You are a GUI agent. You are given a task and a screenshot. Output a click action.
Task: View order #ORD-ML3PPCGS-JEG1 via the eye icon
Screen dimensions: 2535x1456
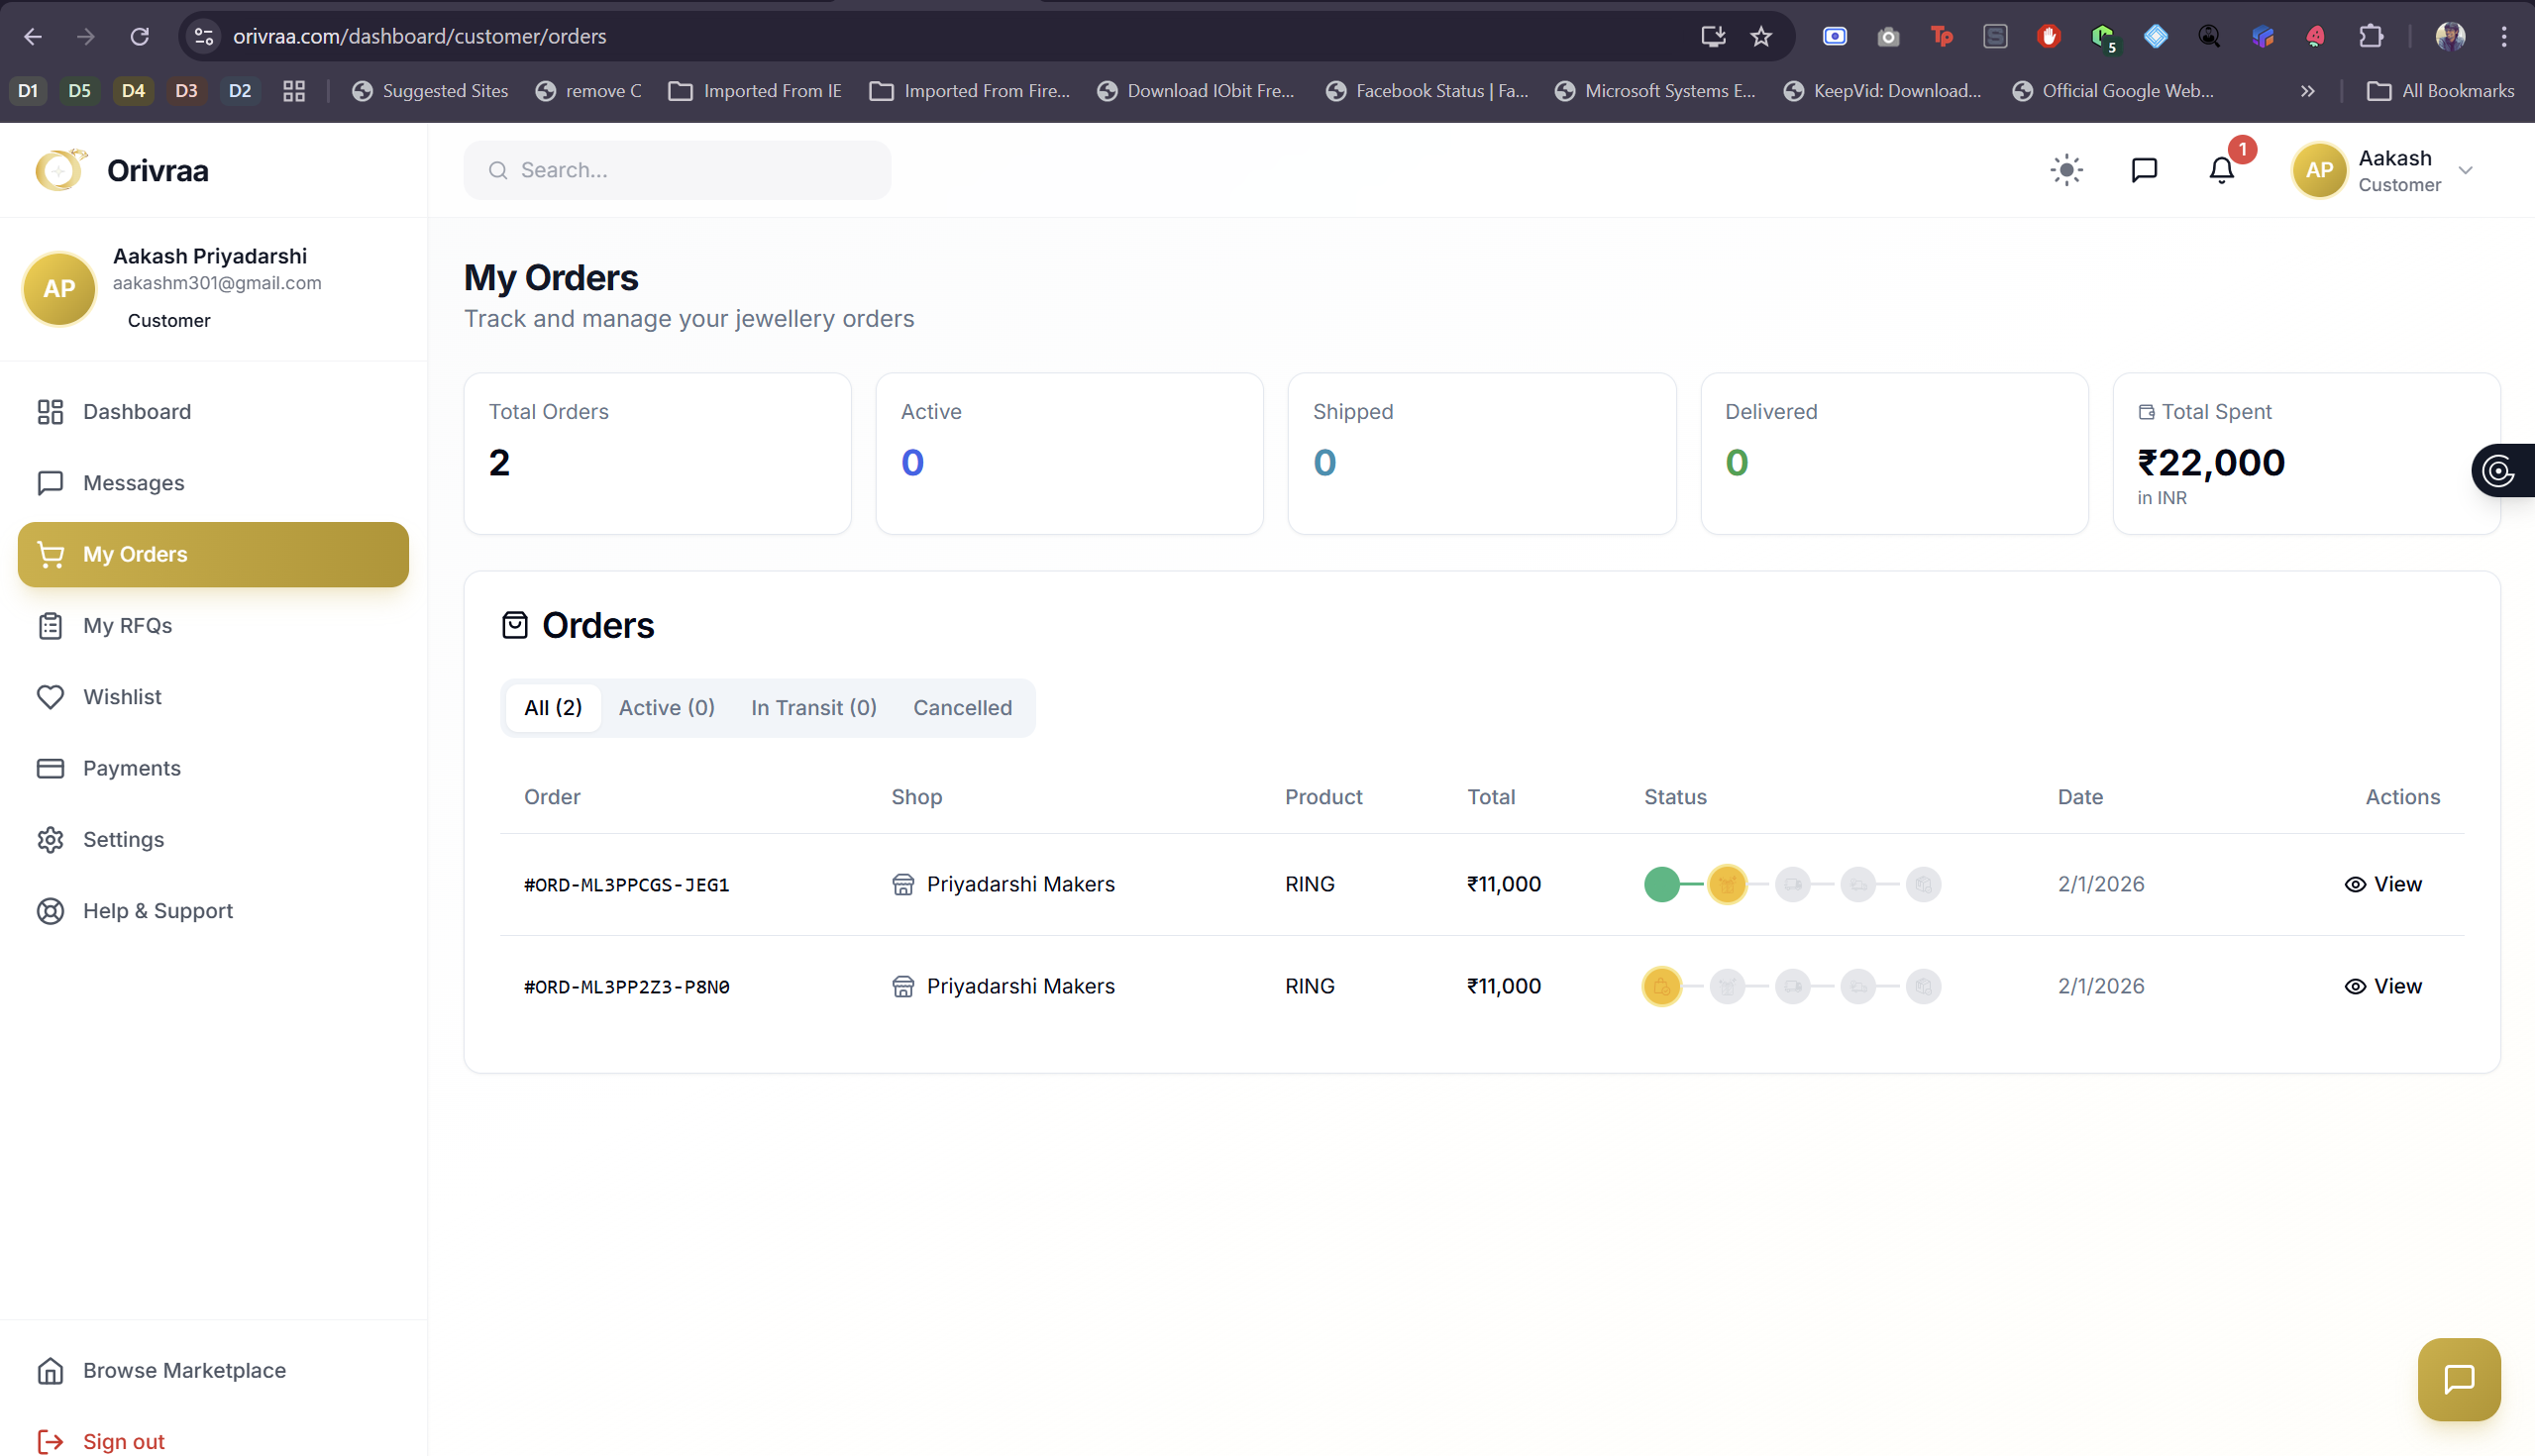tap(2355, 884)
